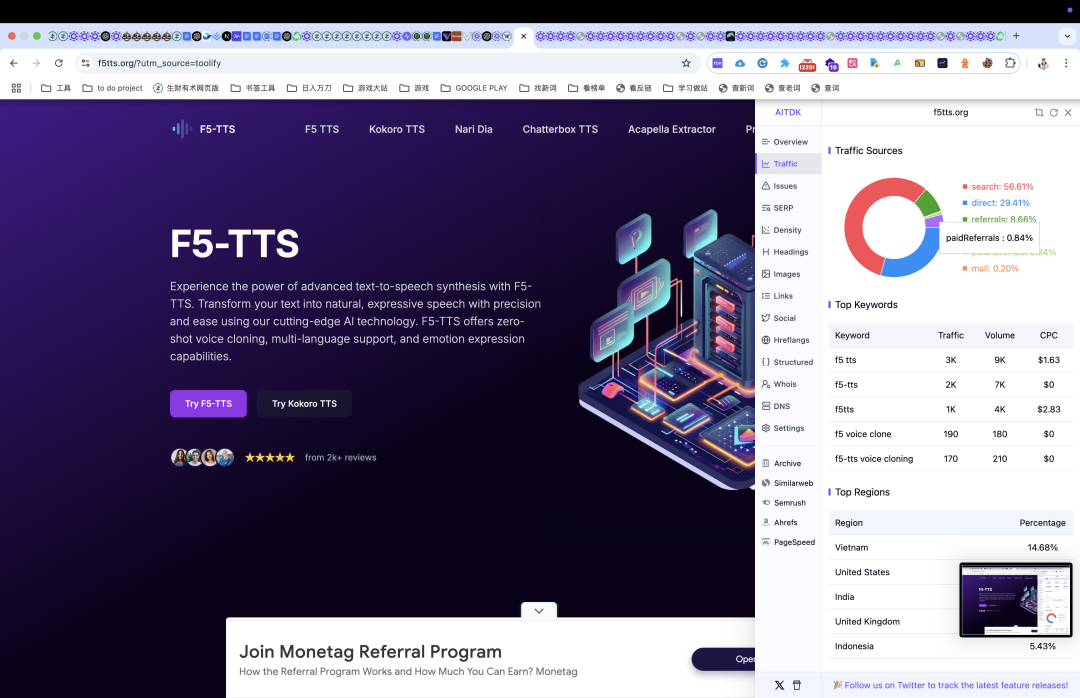Reload the page with the browser refresh button
Screen dimensions: 1080x698
[59, 63]
